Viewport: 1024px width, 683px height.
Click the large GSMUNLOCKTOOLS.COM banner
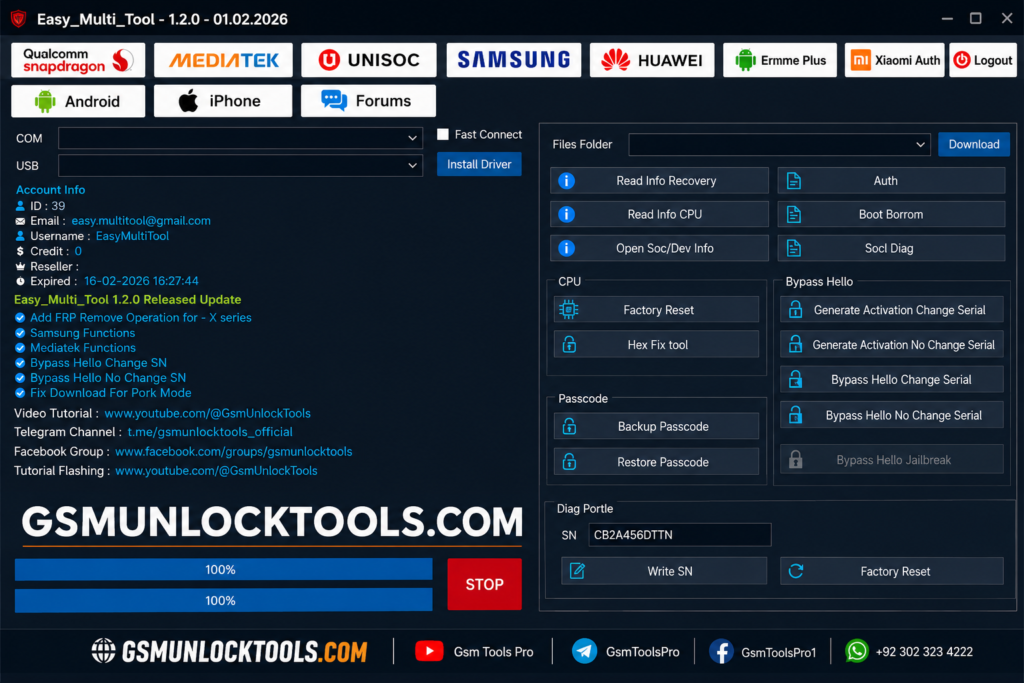(272, 522)
